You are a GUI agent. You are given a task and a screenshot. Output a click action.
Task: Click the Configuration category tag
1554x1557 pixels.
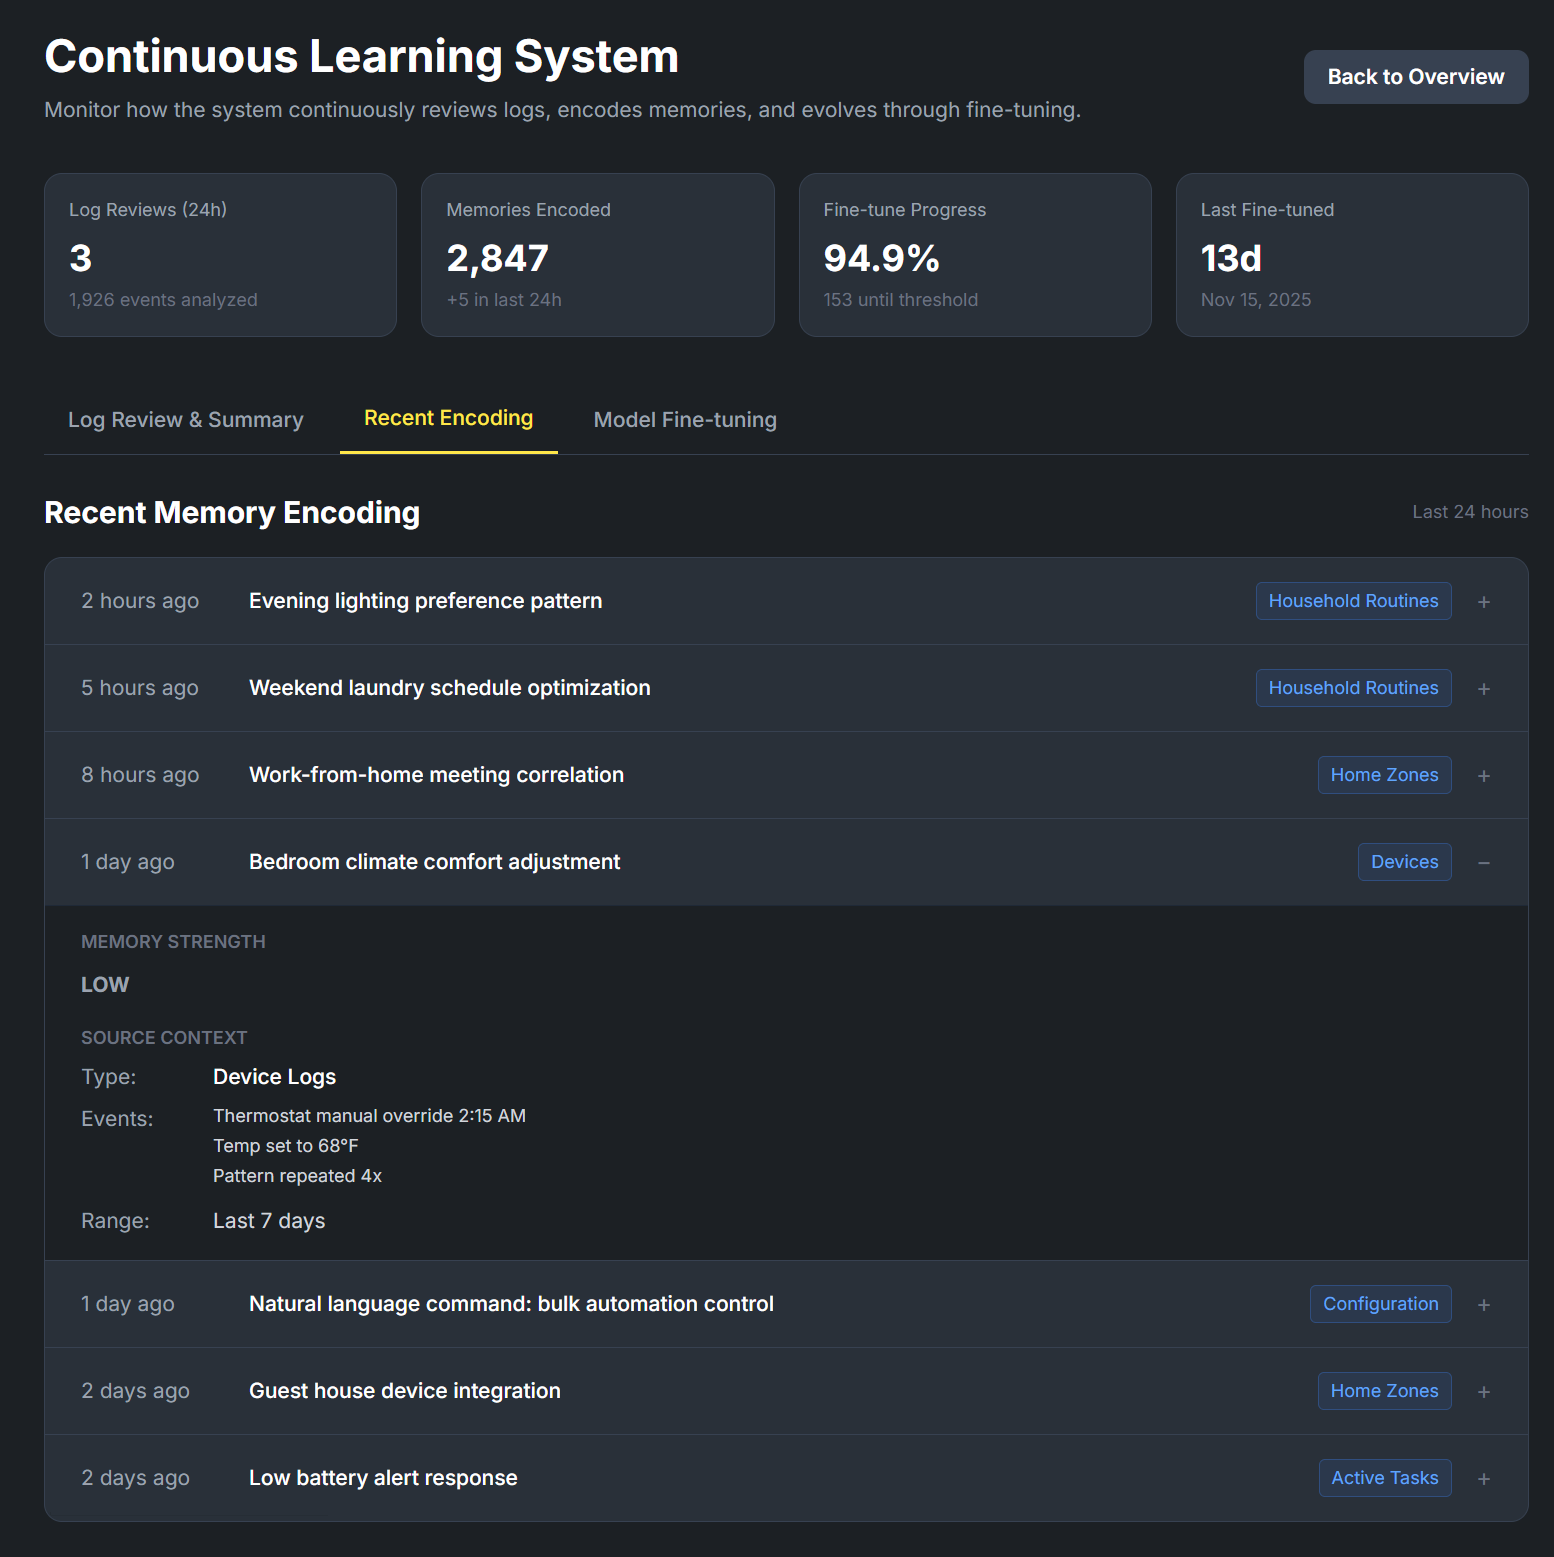(1379, 1304)
